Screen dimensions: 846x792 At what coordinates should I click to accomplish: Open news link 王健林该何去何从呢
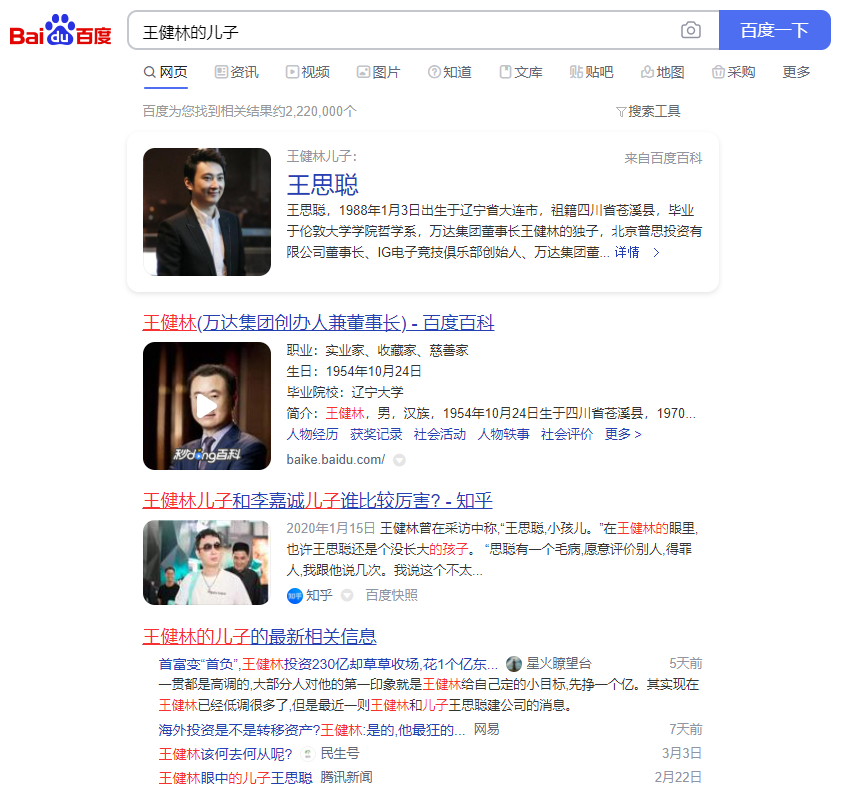(x=226, y=754)
